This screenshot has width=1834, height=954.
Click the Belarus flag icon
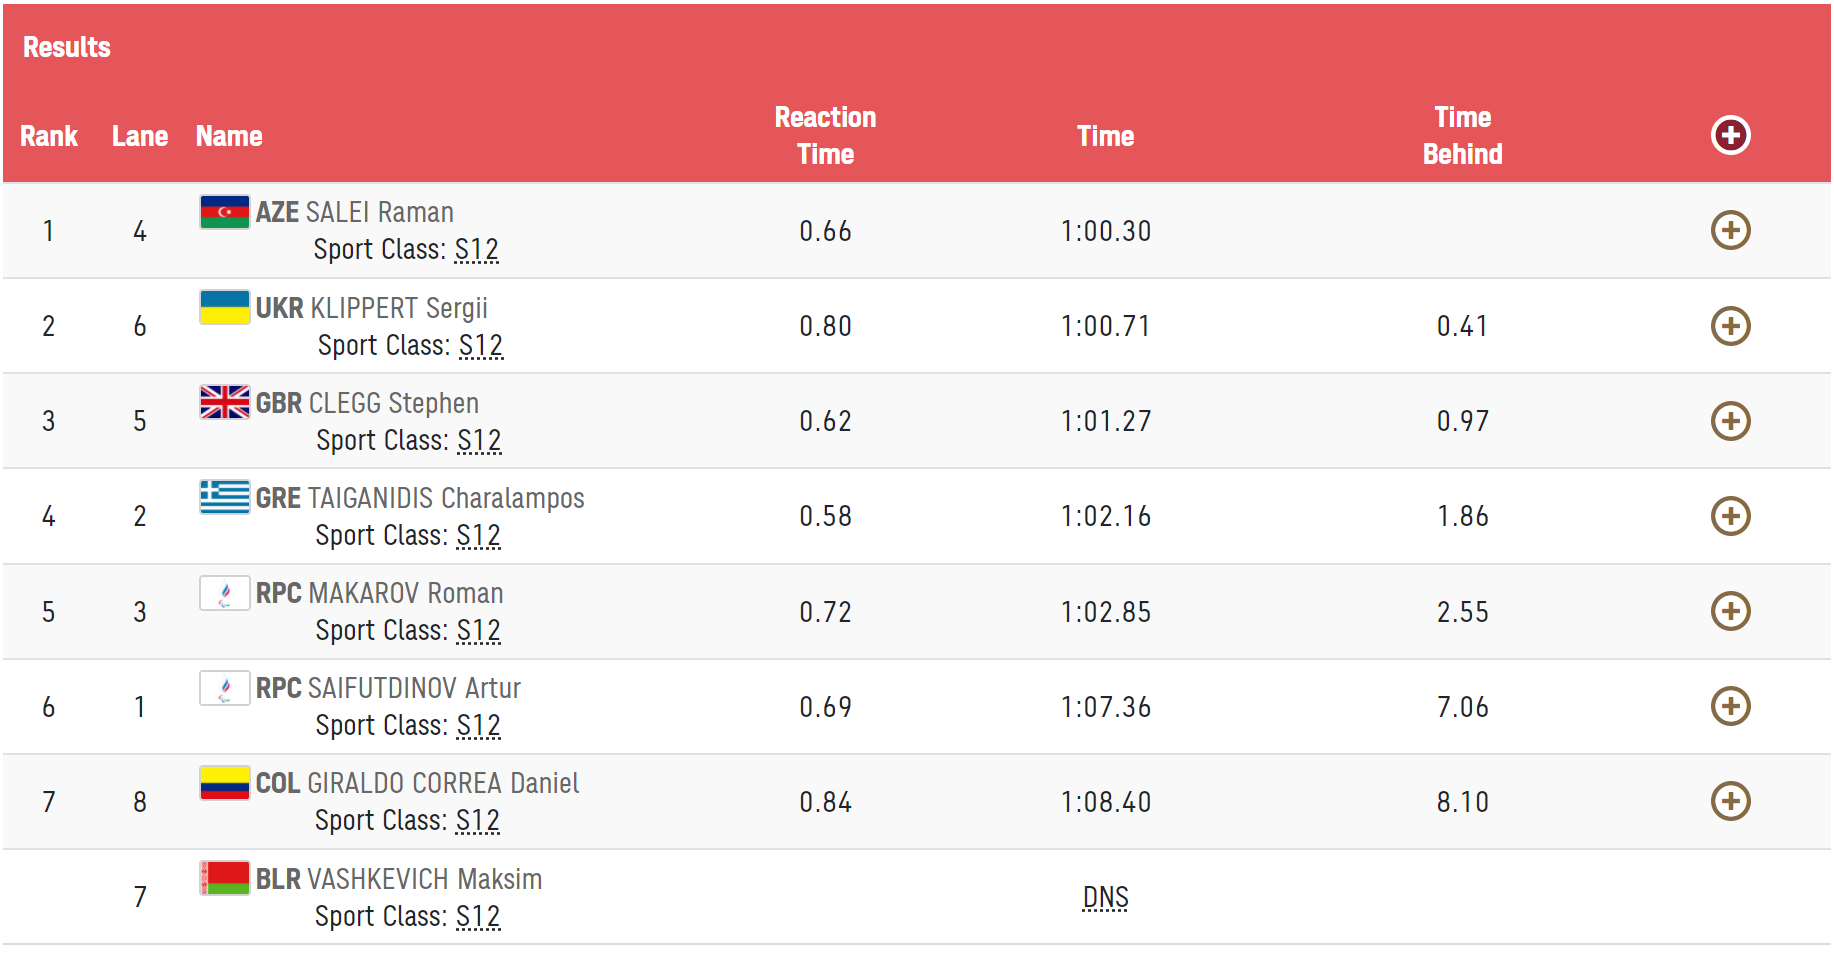point(224,878)
